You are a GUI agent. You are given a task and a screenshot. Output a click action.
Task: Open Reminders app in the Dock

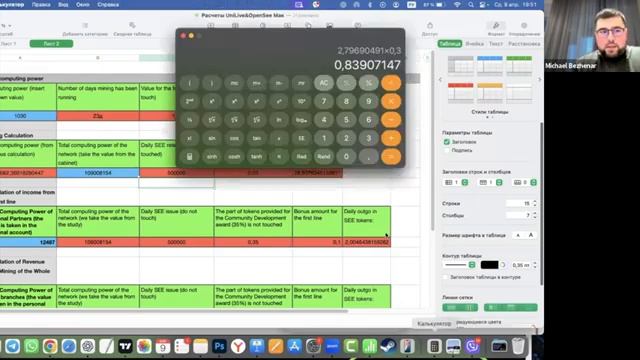[182, 347]
